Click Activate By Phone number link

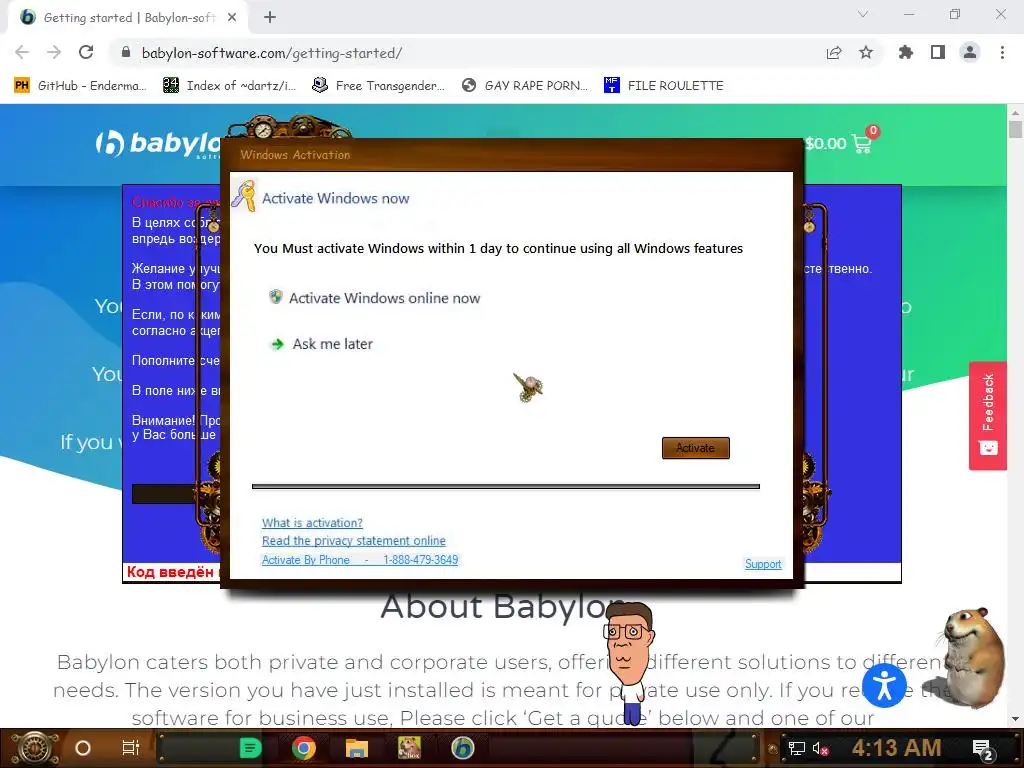[x=360, y=560]
